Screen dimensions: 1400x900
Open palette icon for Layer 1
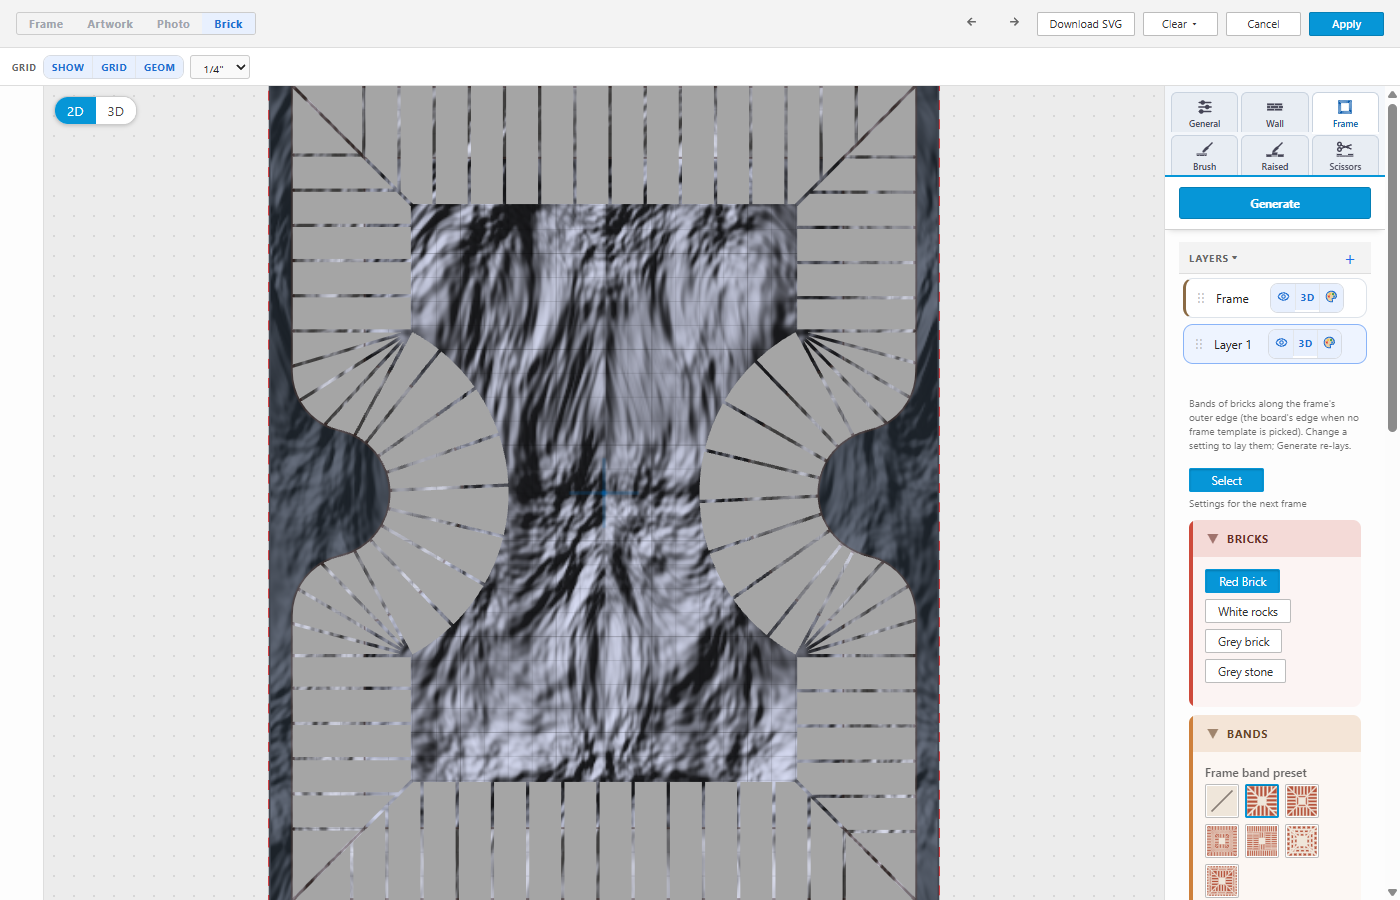[1329, 343]
